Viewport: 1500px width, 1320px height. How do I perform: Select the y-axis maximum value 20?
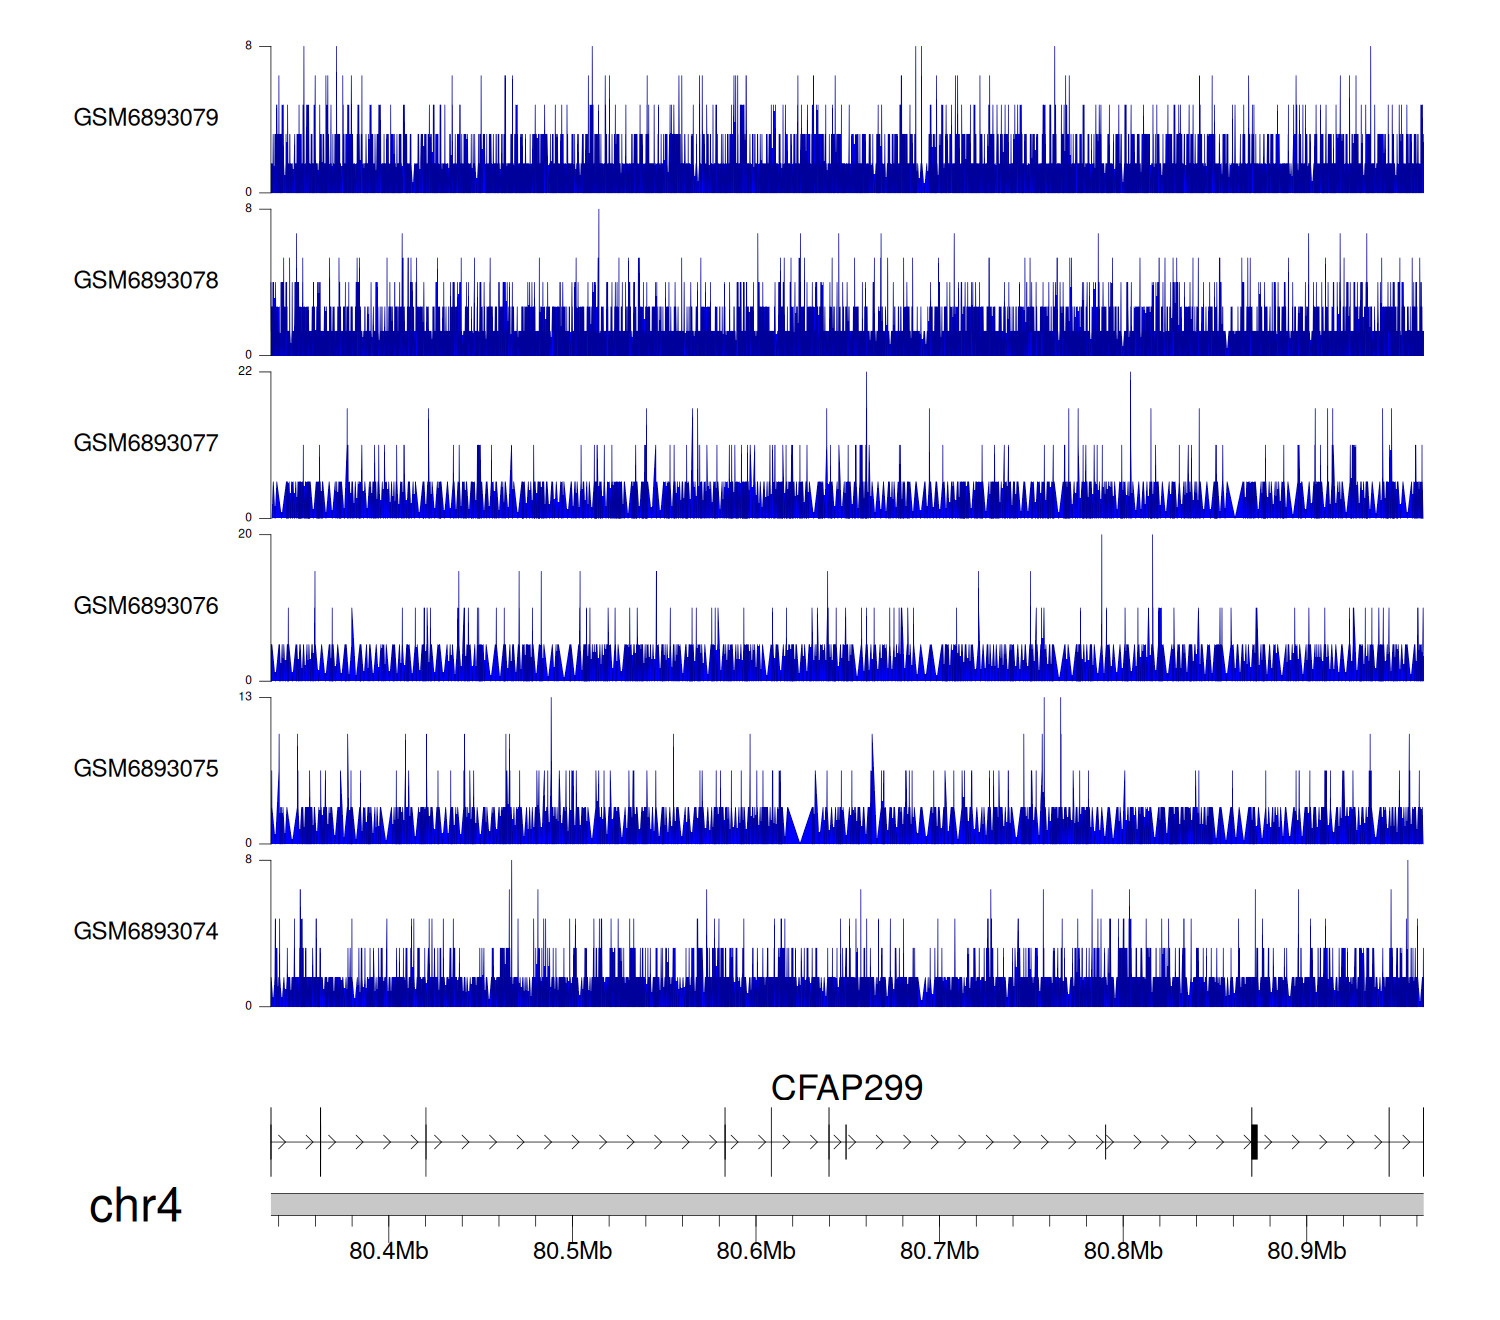245,534
